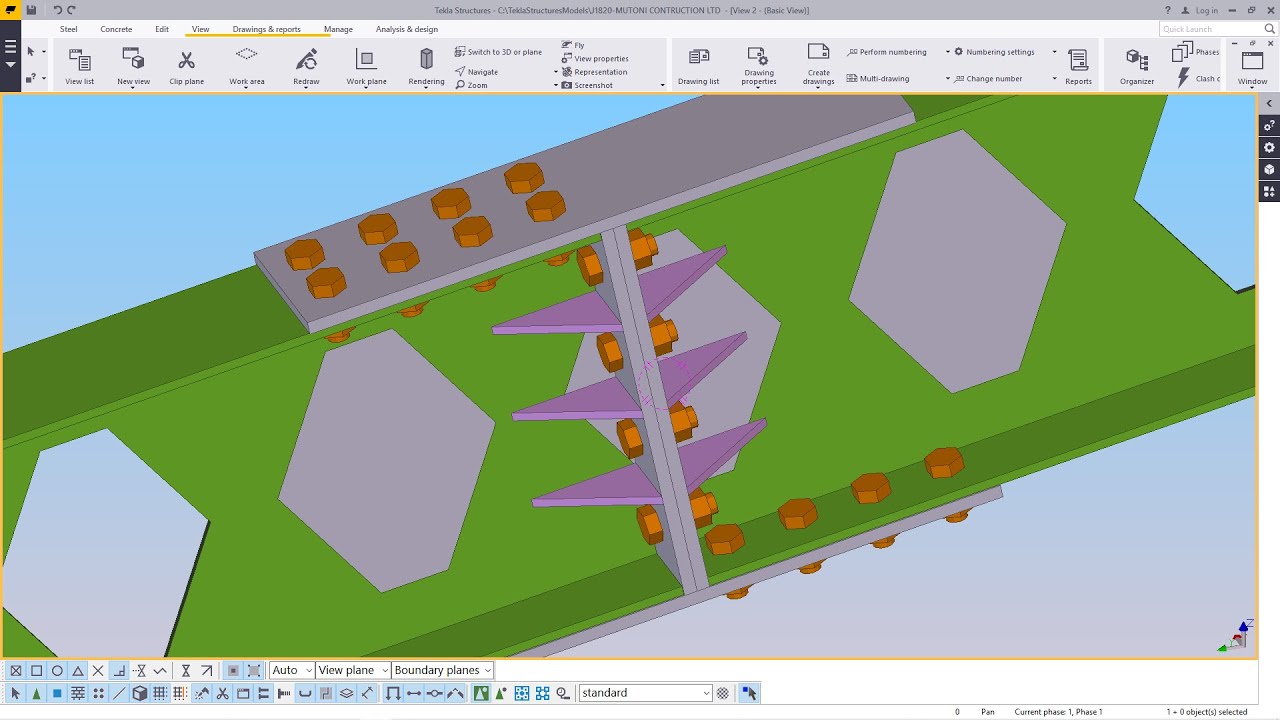
Task: Open the Analysis & design tab
Action: point(406,29)
